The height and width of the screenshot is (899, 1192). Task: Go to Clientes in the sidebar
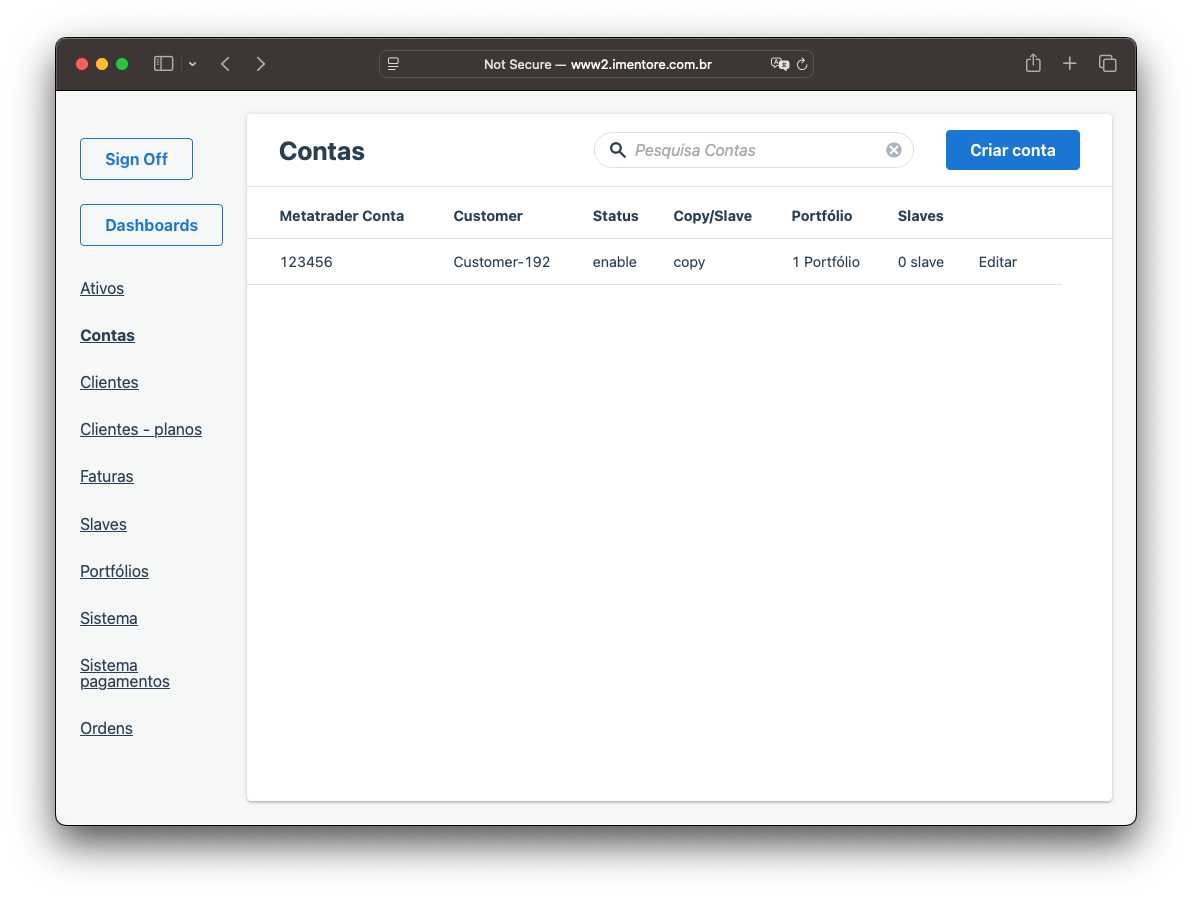(x=109, y=382)
